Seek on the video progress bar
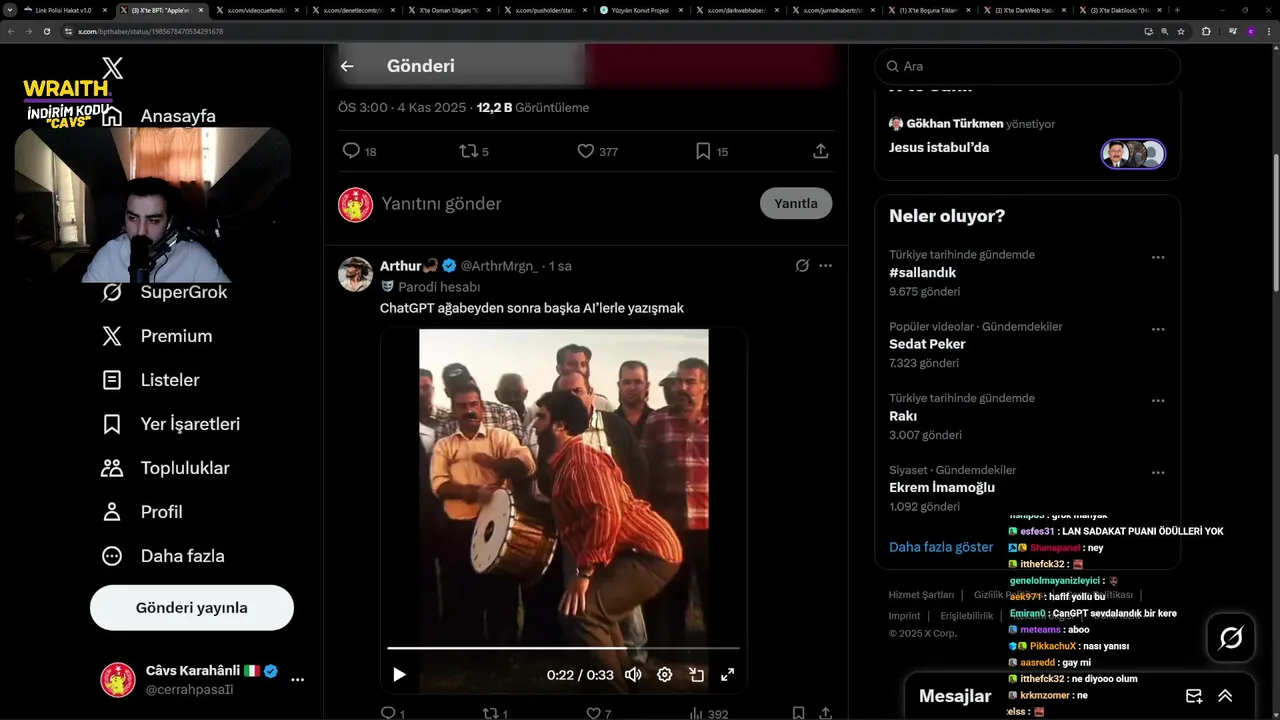The image size is (1280, 720). point(563,648)
